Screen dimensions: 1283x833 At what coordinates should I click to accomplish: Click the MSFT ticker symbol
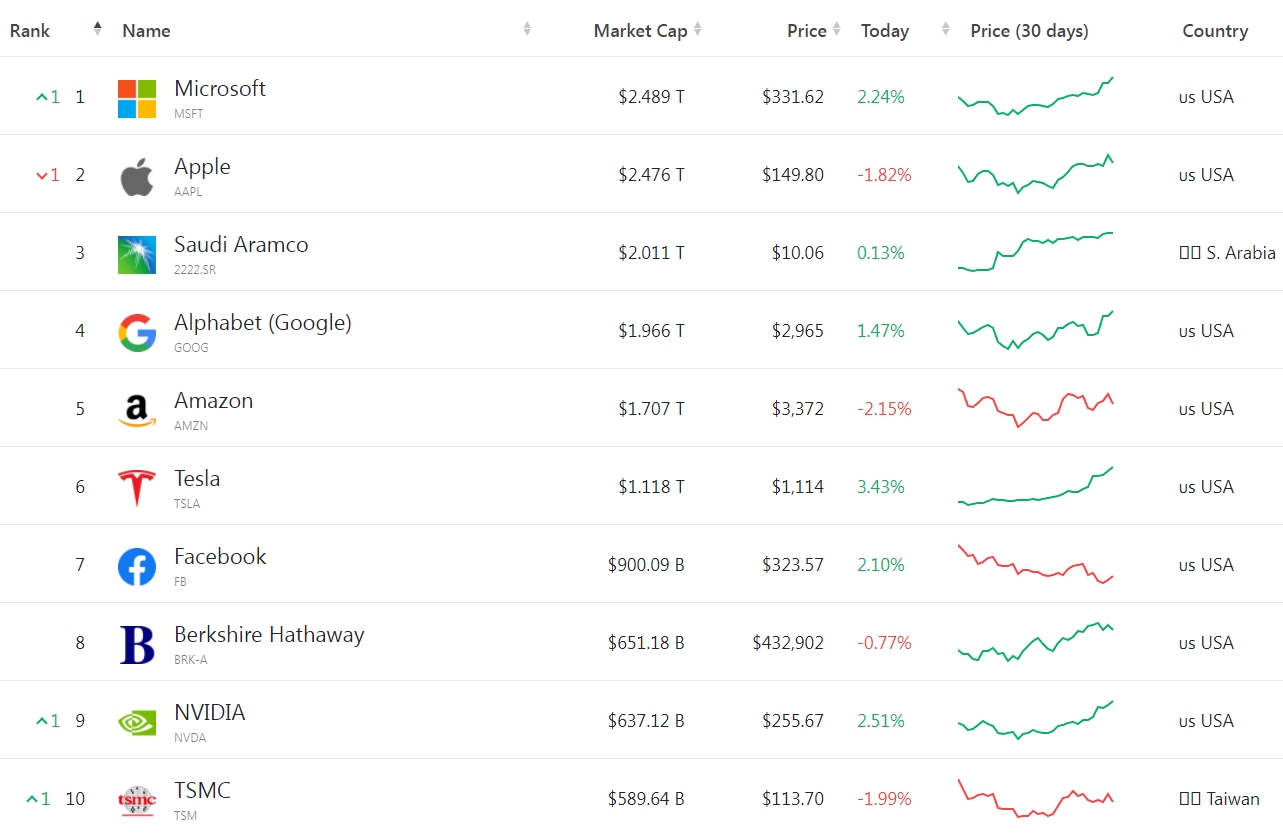[x=188, y=114]
